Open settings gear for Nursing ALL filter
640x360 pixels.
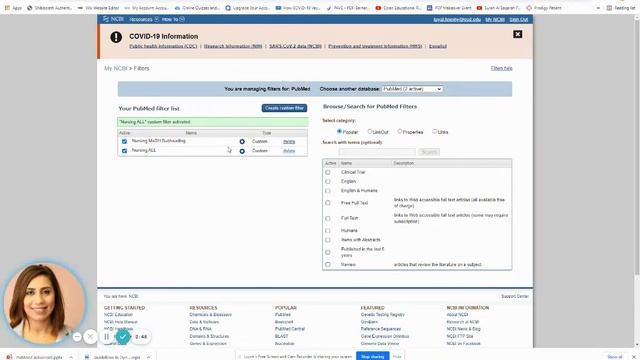[242, 151]
